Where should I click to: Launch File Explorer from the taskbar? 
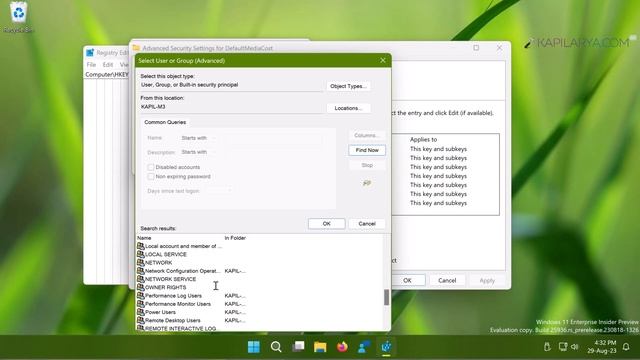(x=320, y=347)
